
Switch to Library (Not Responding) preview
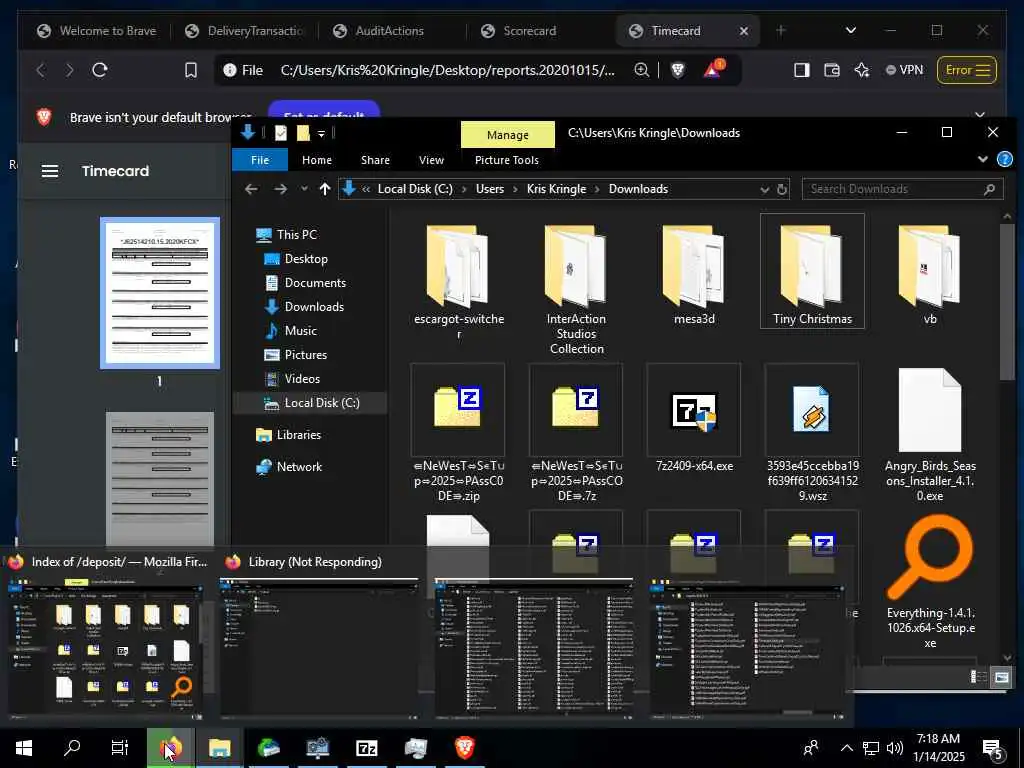tap(319, 639)
